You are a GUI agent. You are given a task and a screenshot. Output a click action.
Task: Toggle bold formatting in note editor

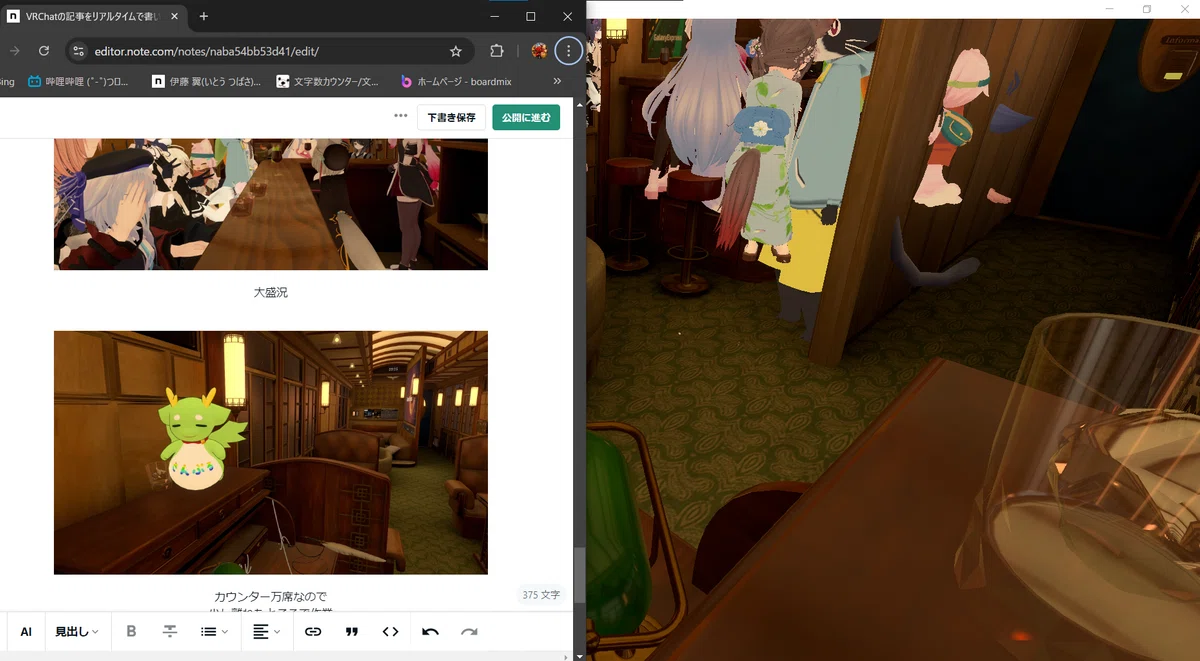(x=131, y=632)
